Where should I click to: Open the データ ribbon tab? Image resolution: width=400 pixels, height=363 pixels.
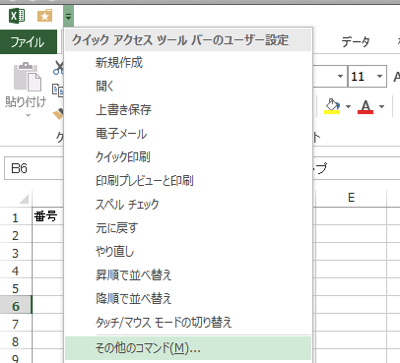pyautogui.click(x=355, y=42)
